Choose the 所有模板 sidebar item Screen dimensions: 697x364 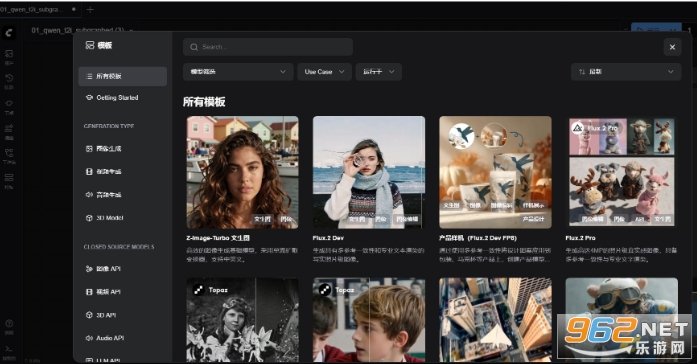[123, 76]
